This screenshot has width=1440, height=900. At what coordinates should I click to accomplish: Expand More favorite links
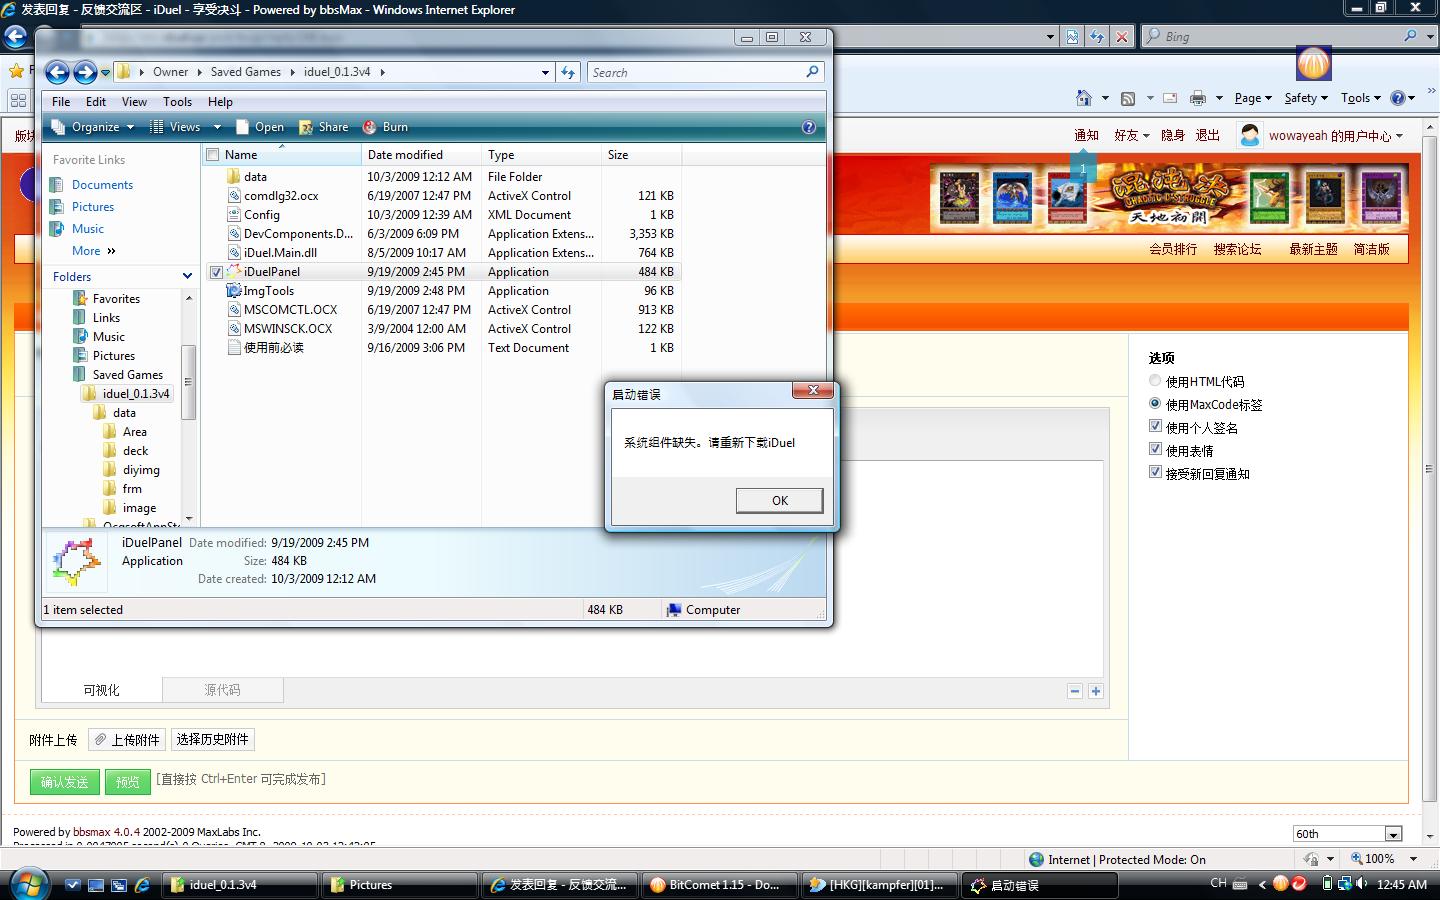pyautogui.click(x=93, y=251)
